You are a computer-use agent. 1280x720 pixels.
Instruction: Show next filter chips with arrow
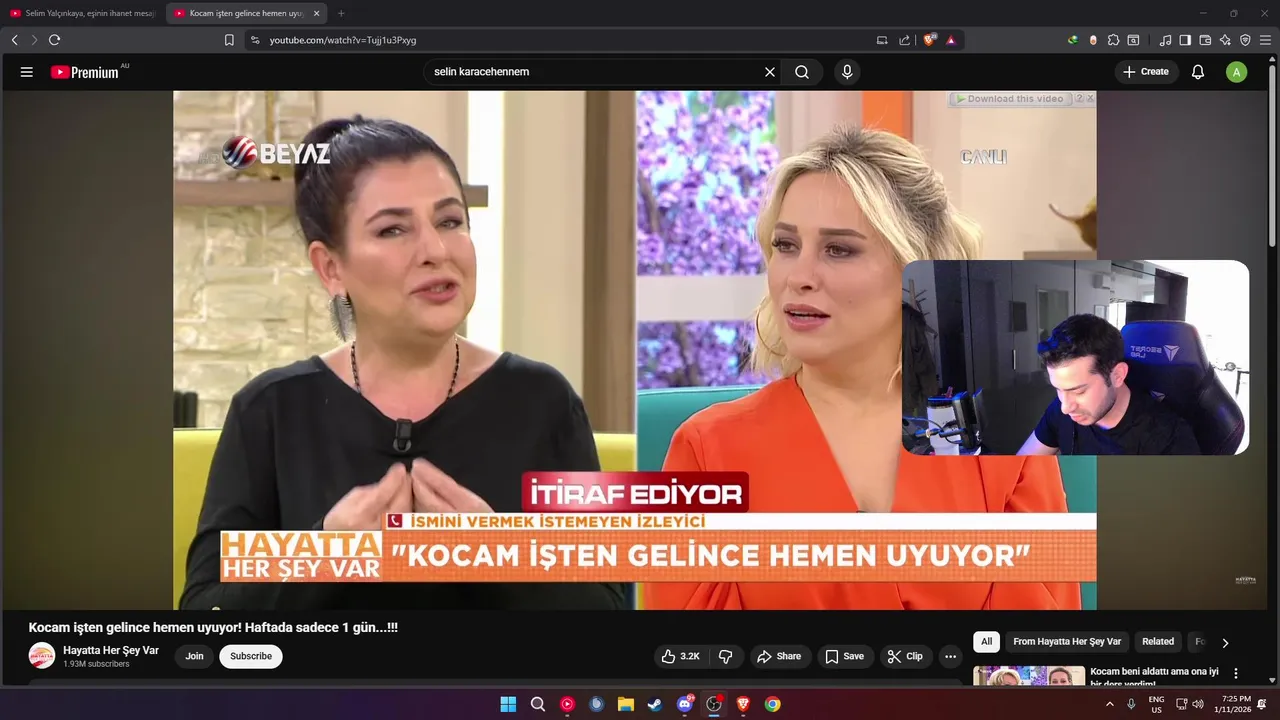[x=1225, y=643]
